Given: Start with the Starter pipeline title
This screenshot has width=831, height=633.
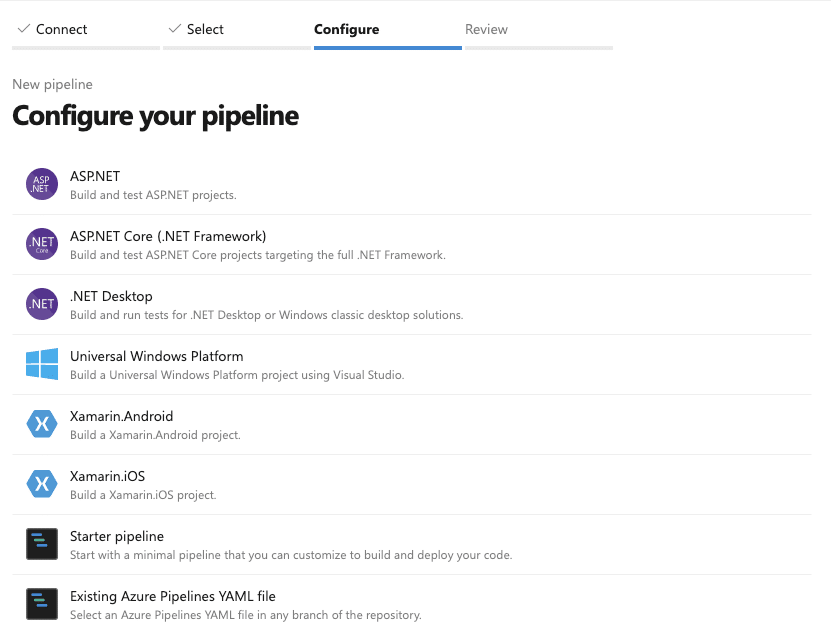Looking at the screenshot, I should click(x=117, y=536).
